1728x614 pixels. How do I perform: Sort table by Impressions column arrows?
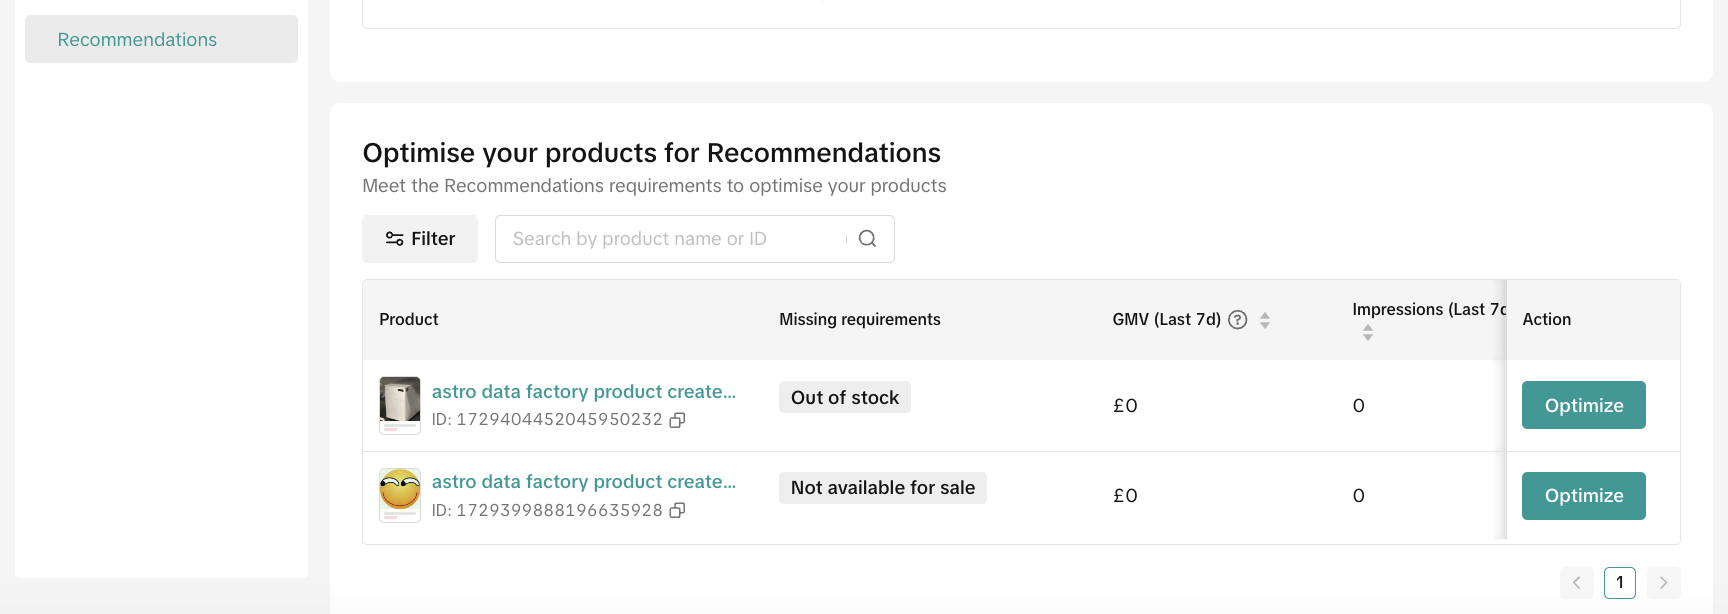(x=1367, y=333)
